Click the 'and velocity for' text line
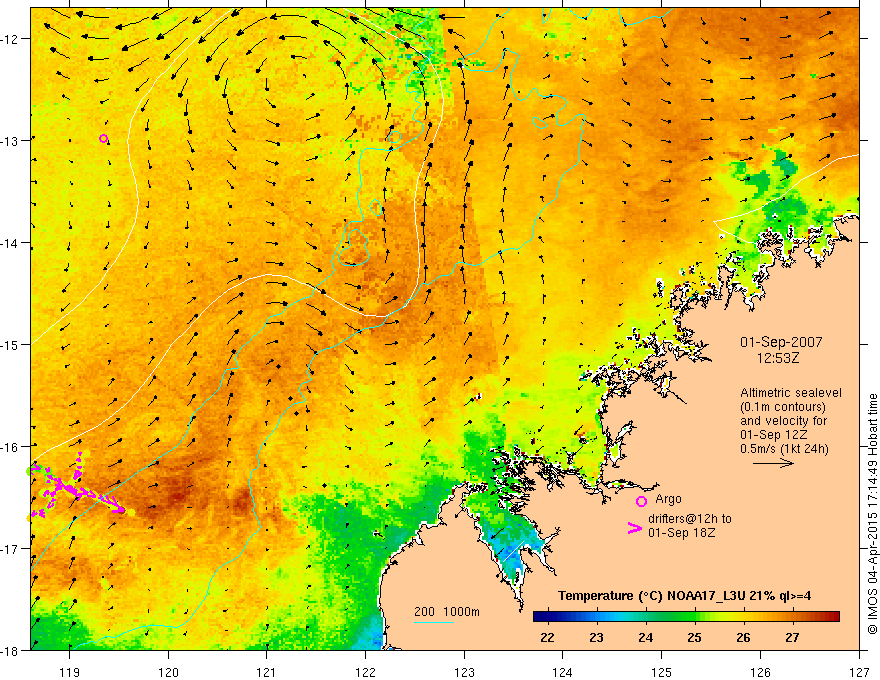The image size is (880, 680). (783, 421)
